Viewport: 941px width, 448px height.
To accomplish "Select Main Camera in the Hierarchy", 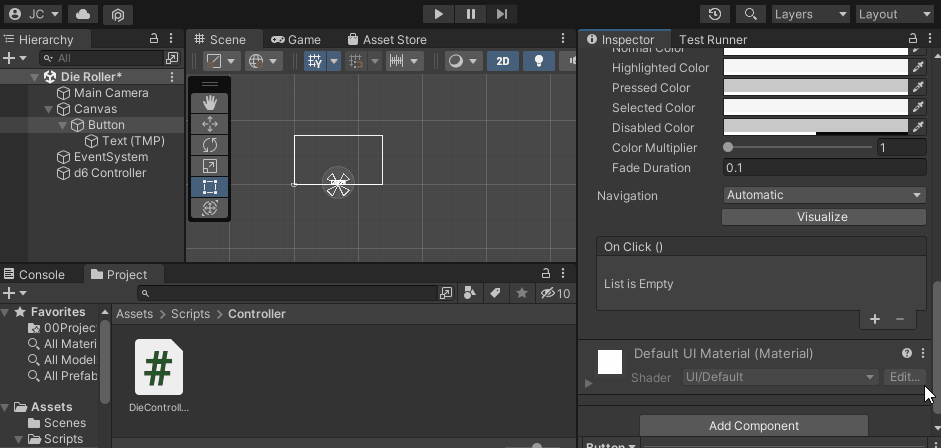I will pos(111,93).
